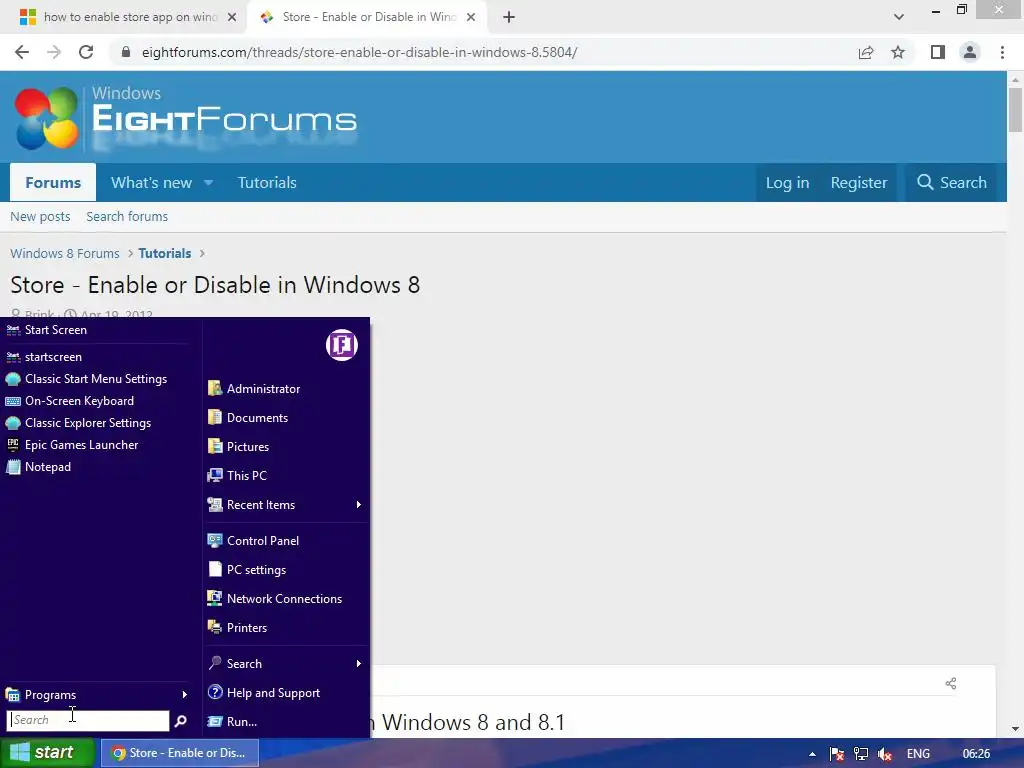Click the Run... icon

[x=215, y=722]
